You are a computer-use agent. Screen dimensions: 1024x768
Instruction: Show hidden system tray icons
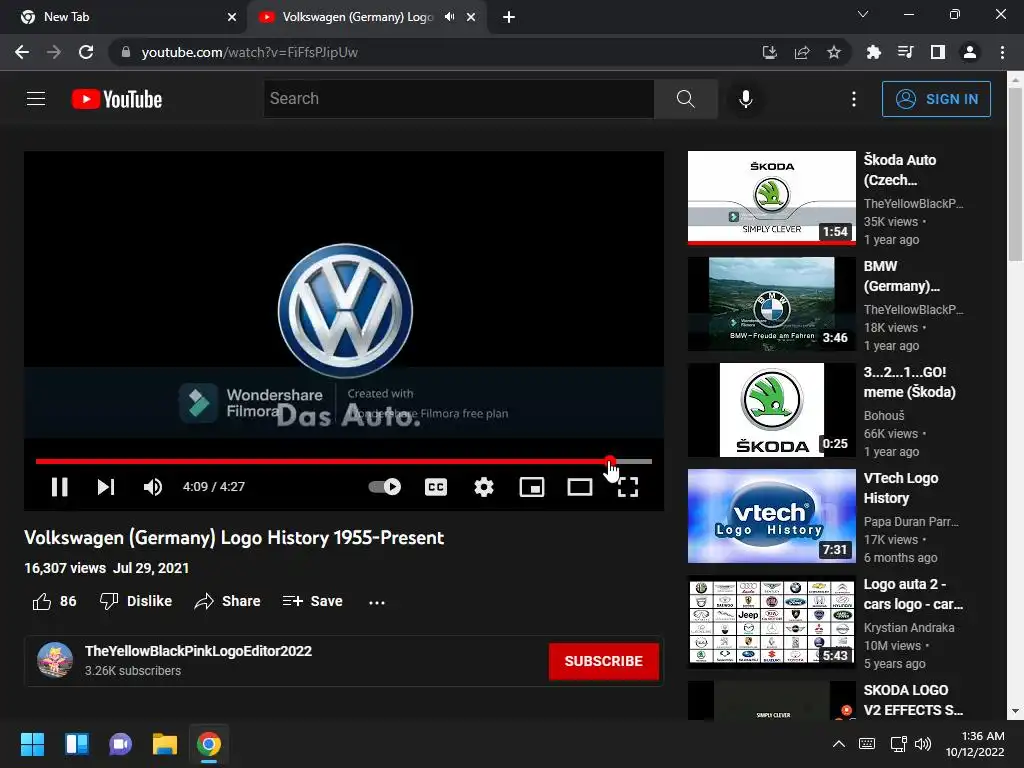(x=839, y=744)
